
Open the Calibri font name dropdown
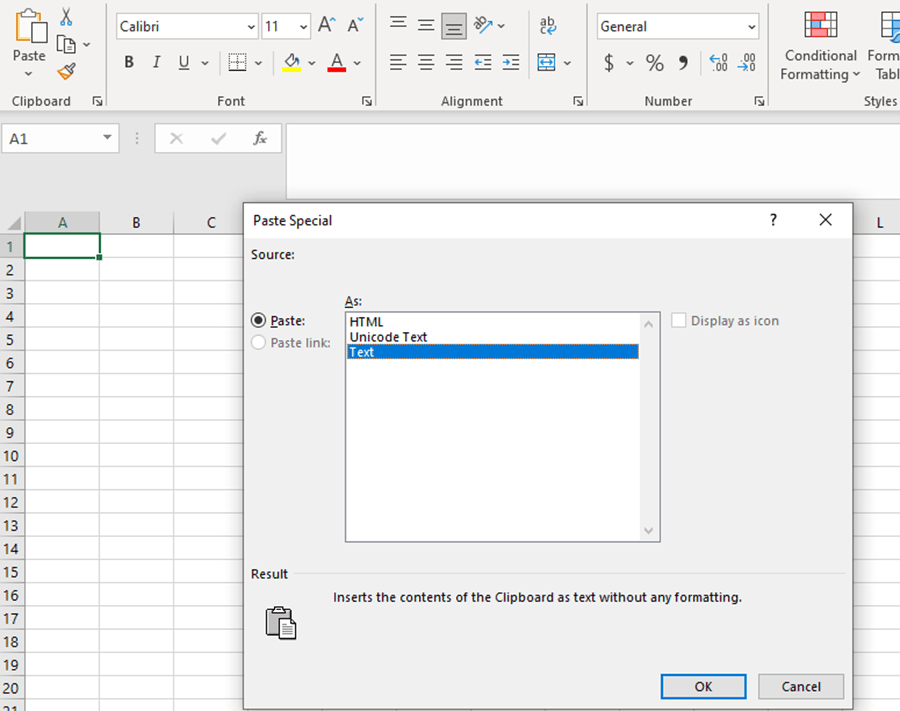pyautogui.click(x=251, y=27)
